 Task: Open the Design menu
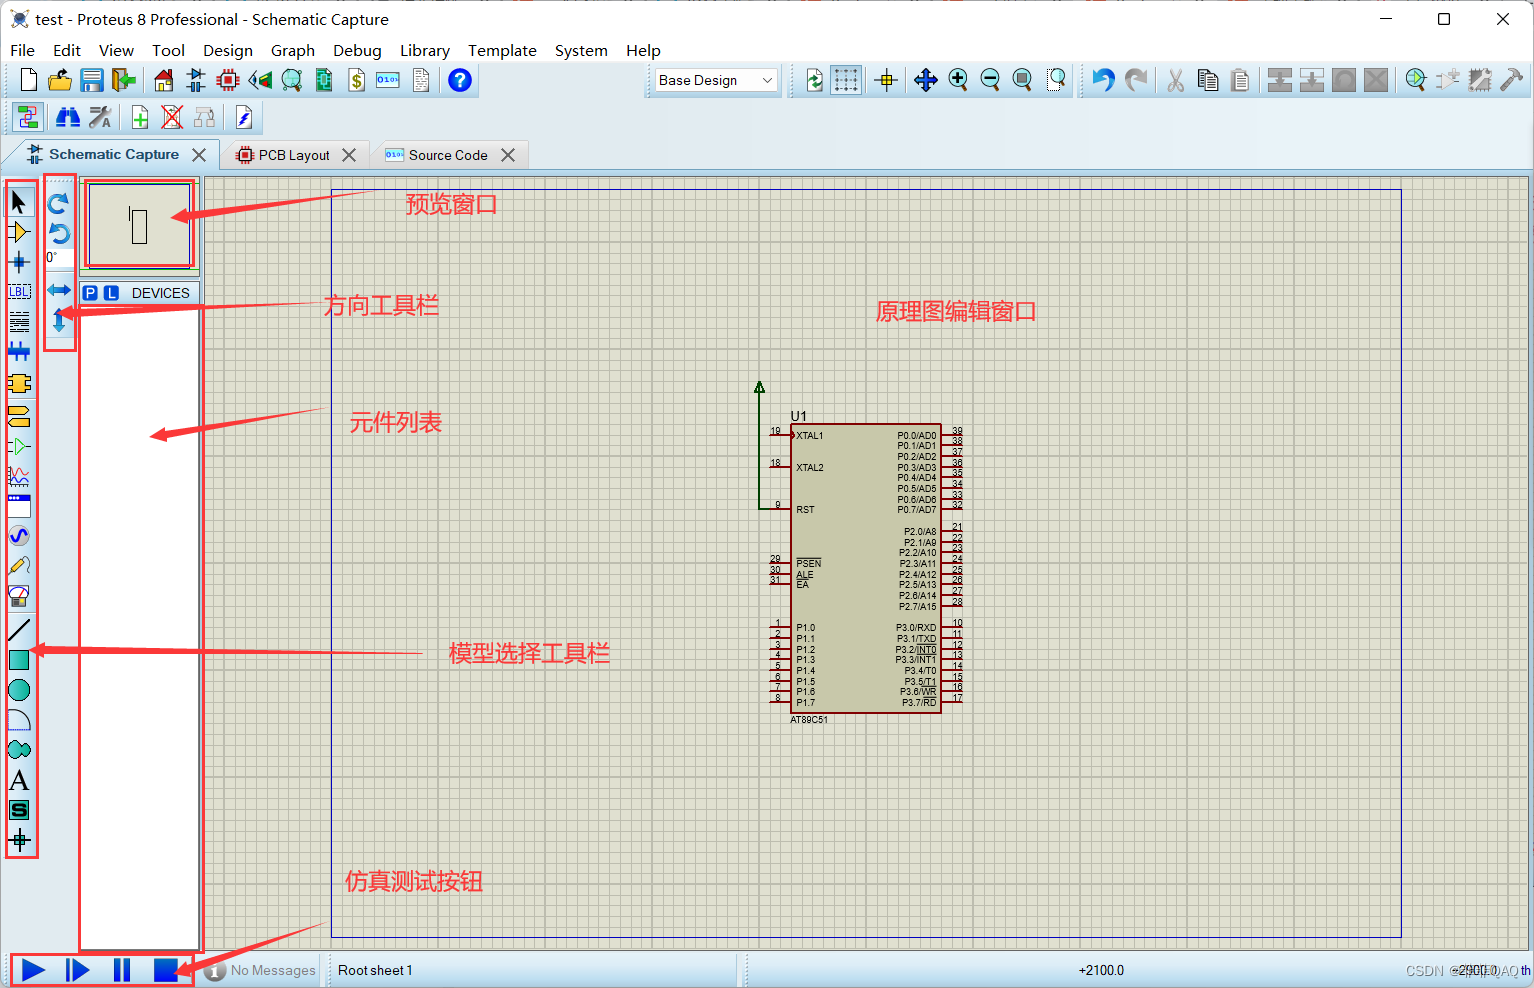pyautogui.click(x=228, y=50)
